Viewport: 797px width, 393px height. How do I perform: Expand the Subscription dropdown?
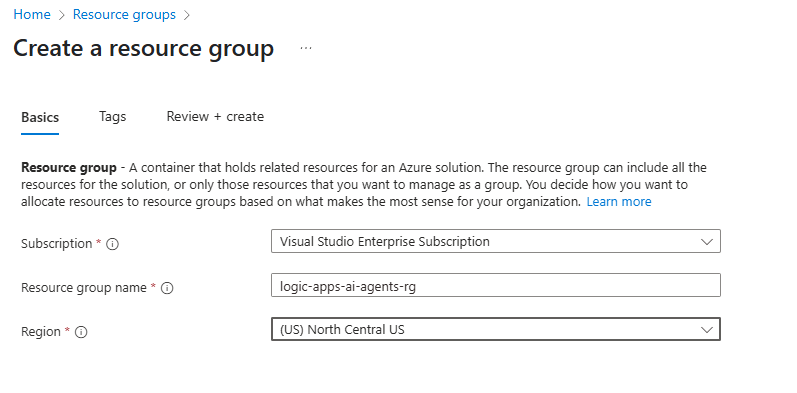pyautogui.click(x=496, y=241)
